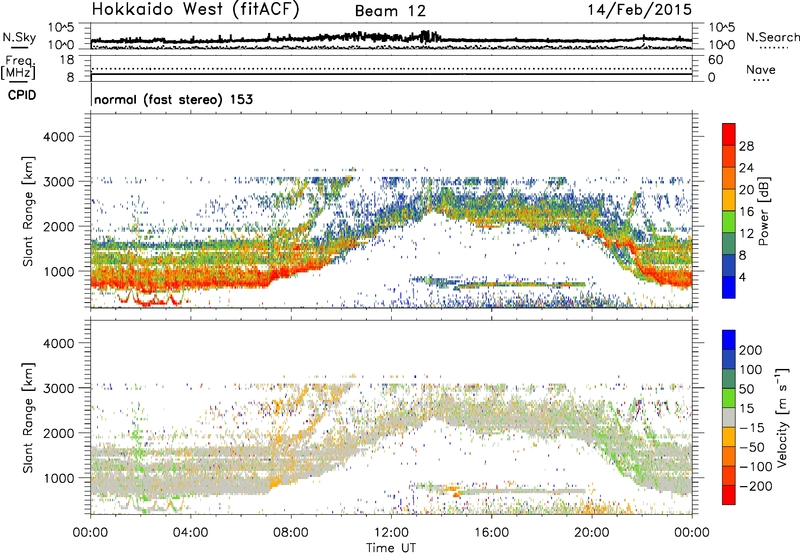Click '1000' on the velocity panel range axis

tap(58, 478)
